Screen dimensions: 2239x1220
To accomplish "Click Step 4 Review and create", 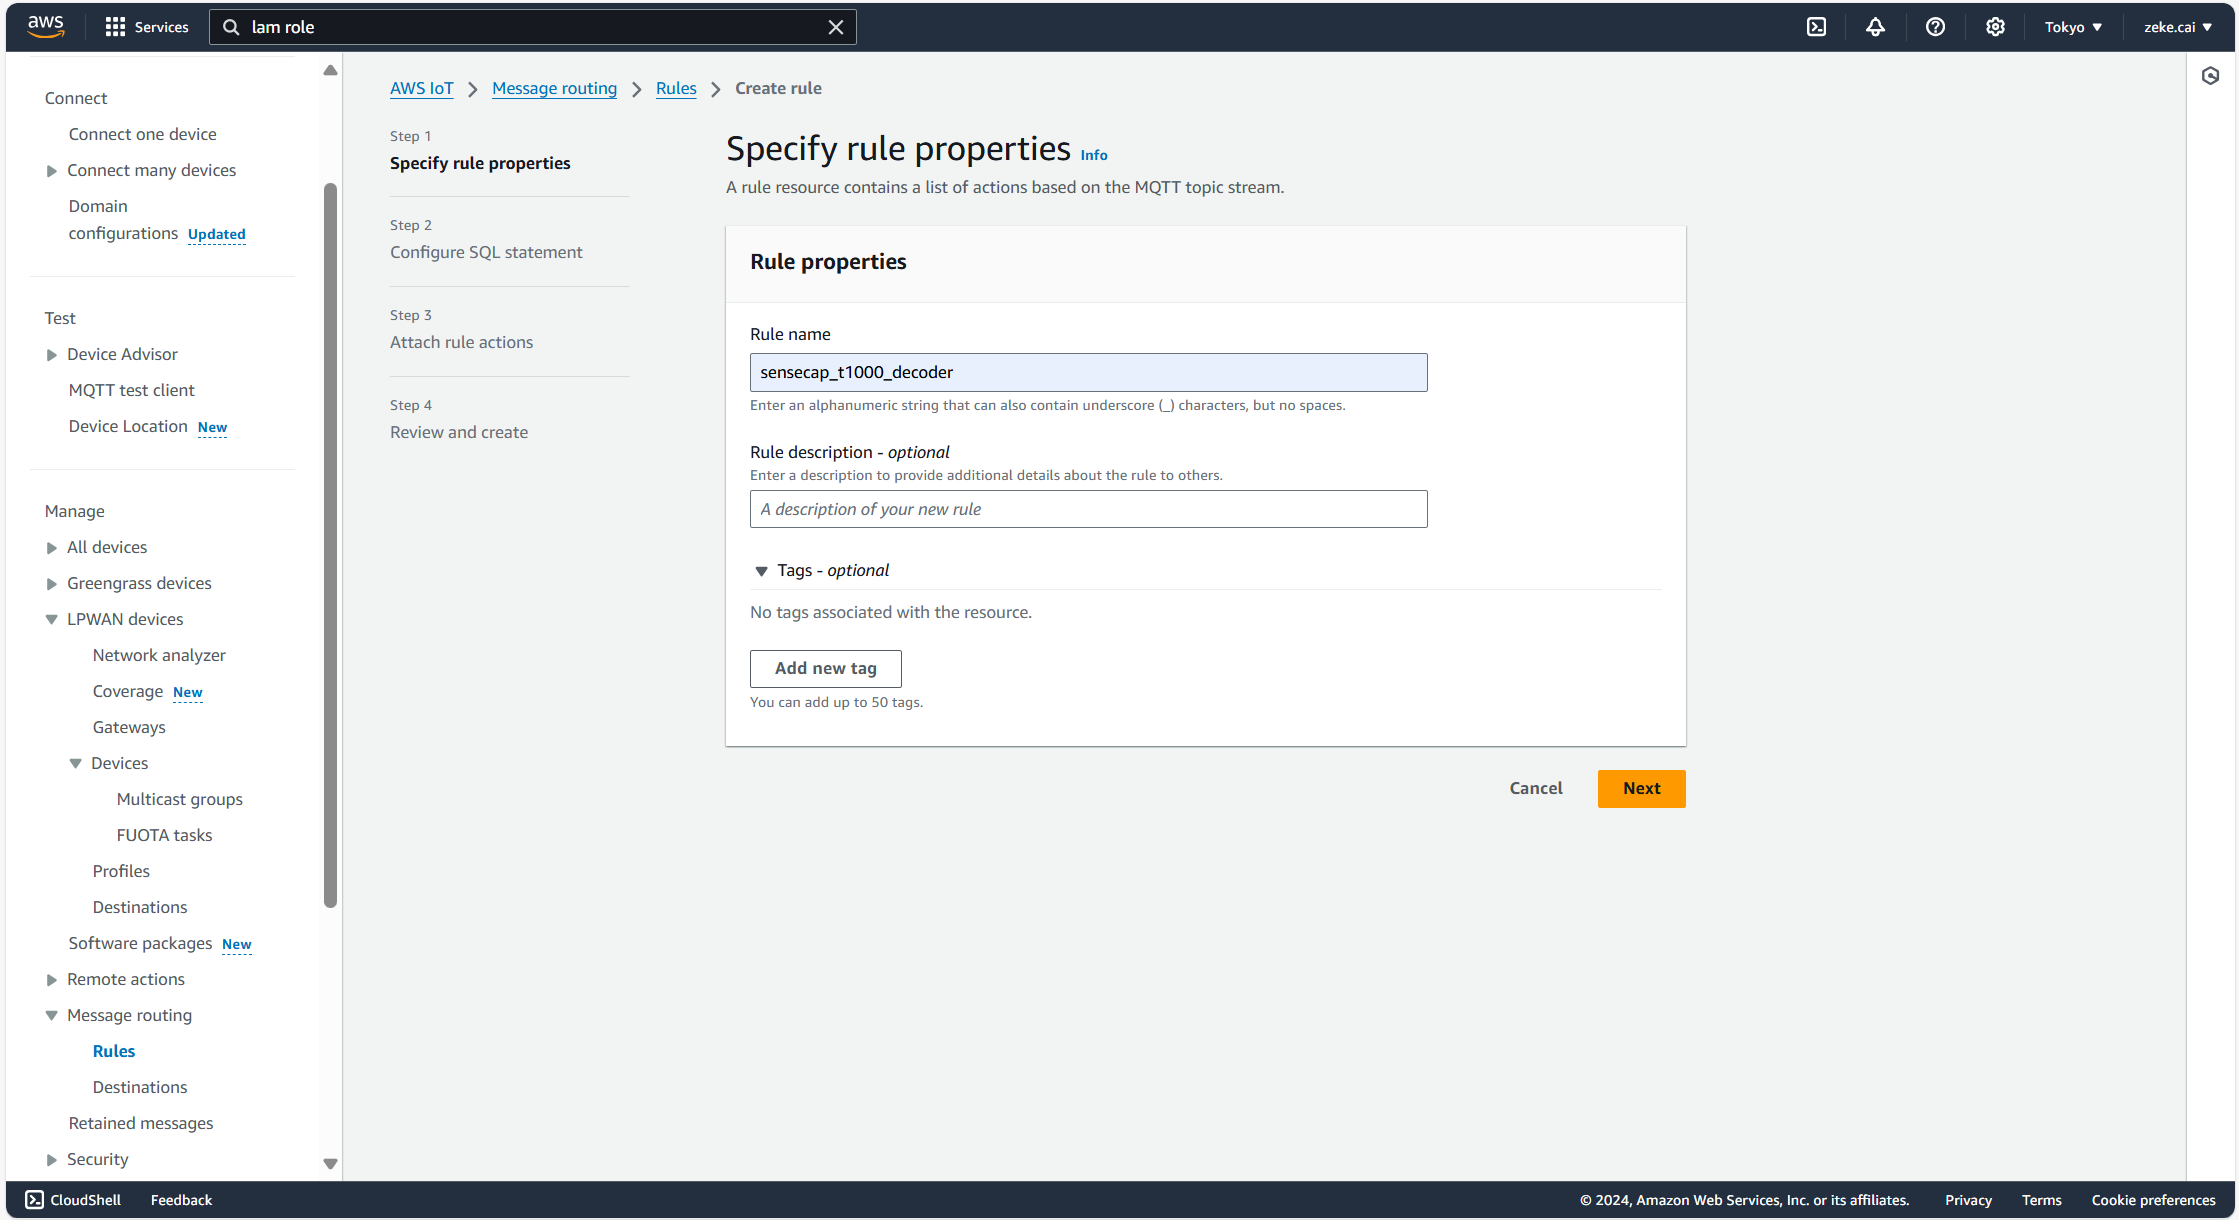I will click(459, 432).
